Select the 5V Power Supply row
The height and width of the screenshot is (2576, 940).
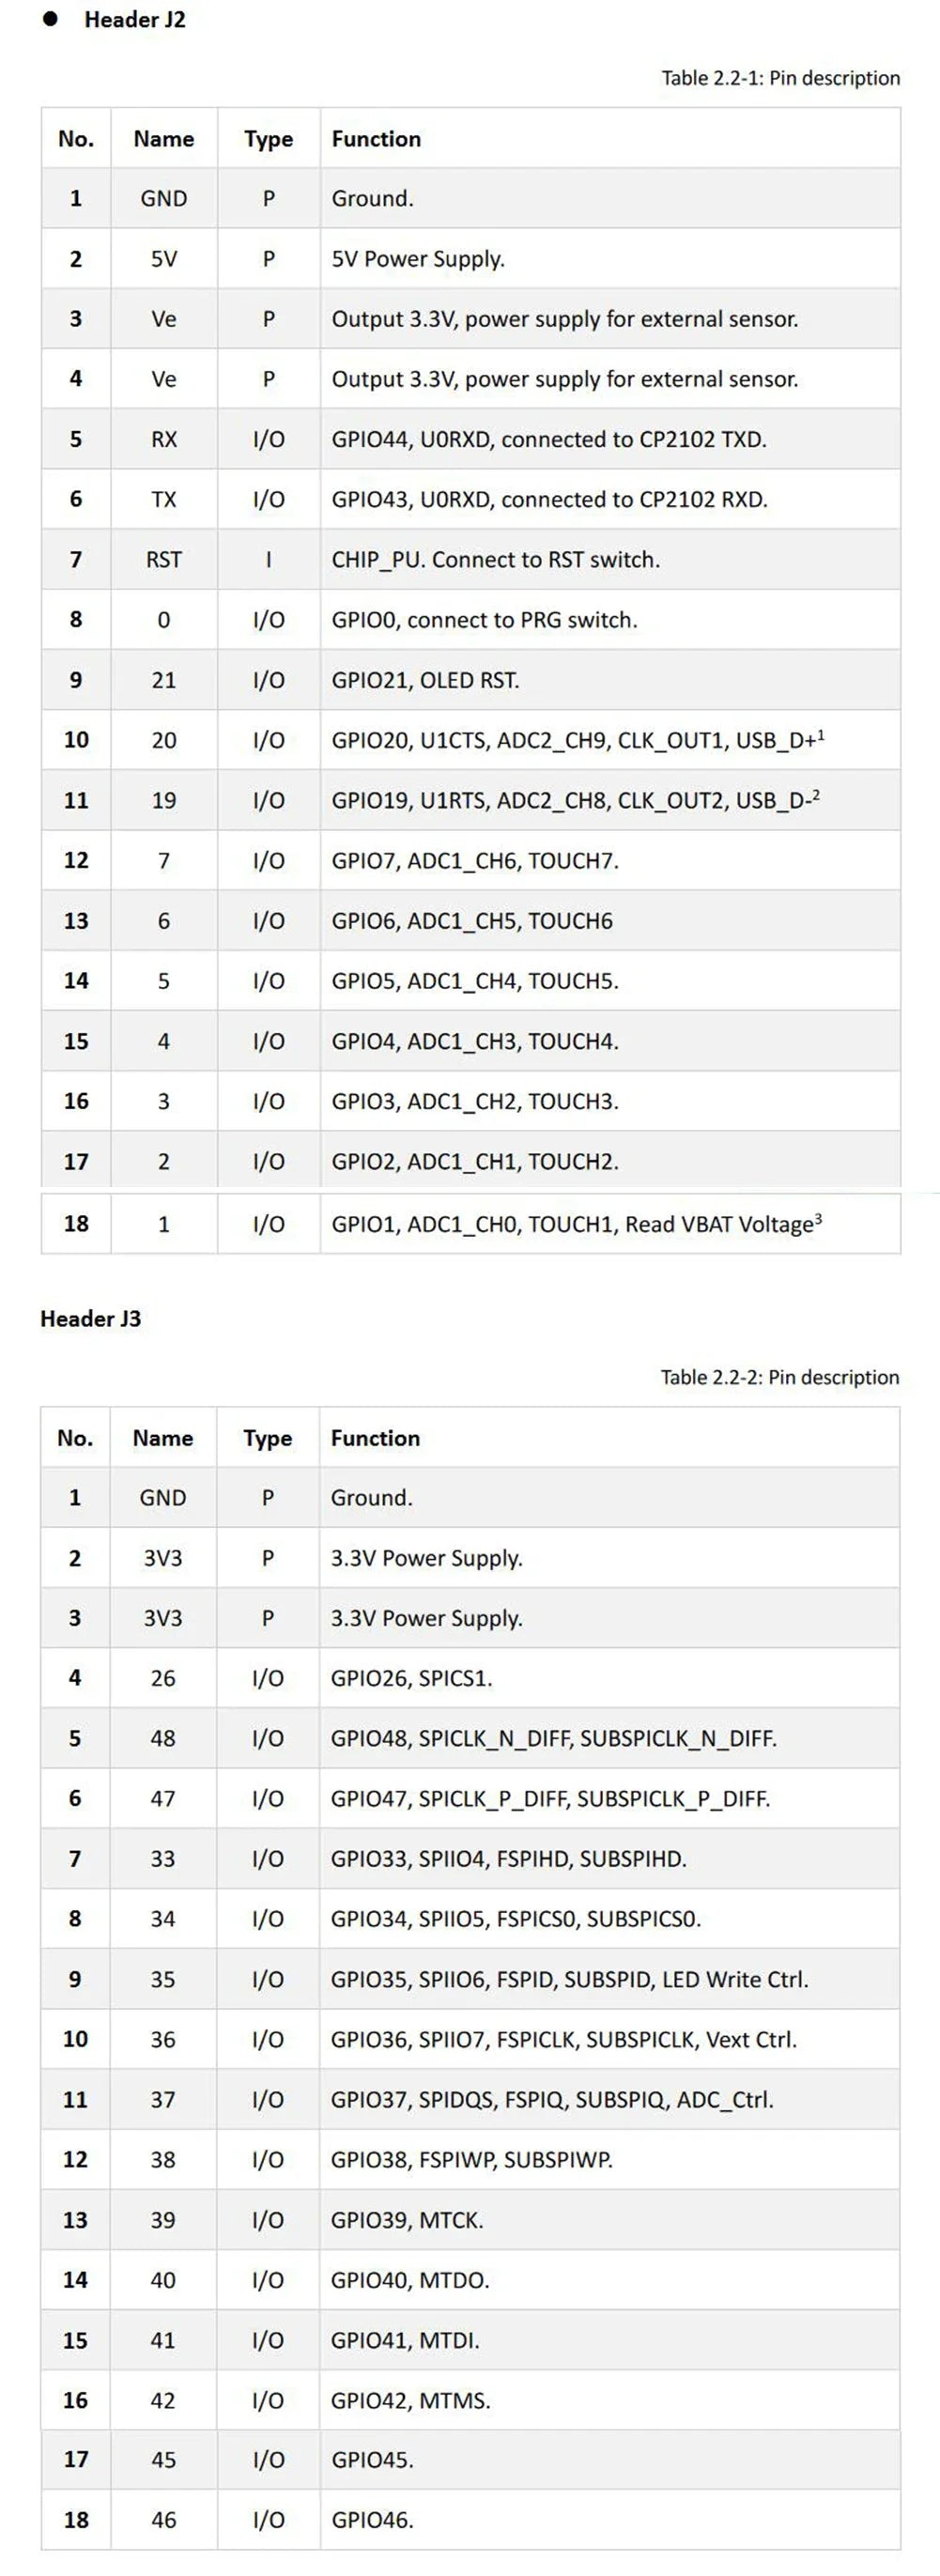470,259
